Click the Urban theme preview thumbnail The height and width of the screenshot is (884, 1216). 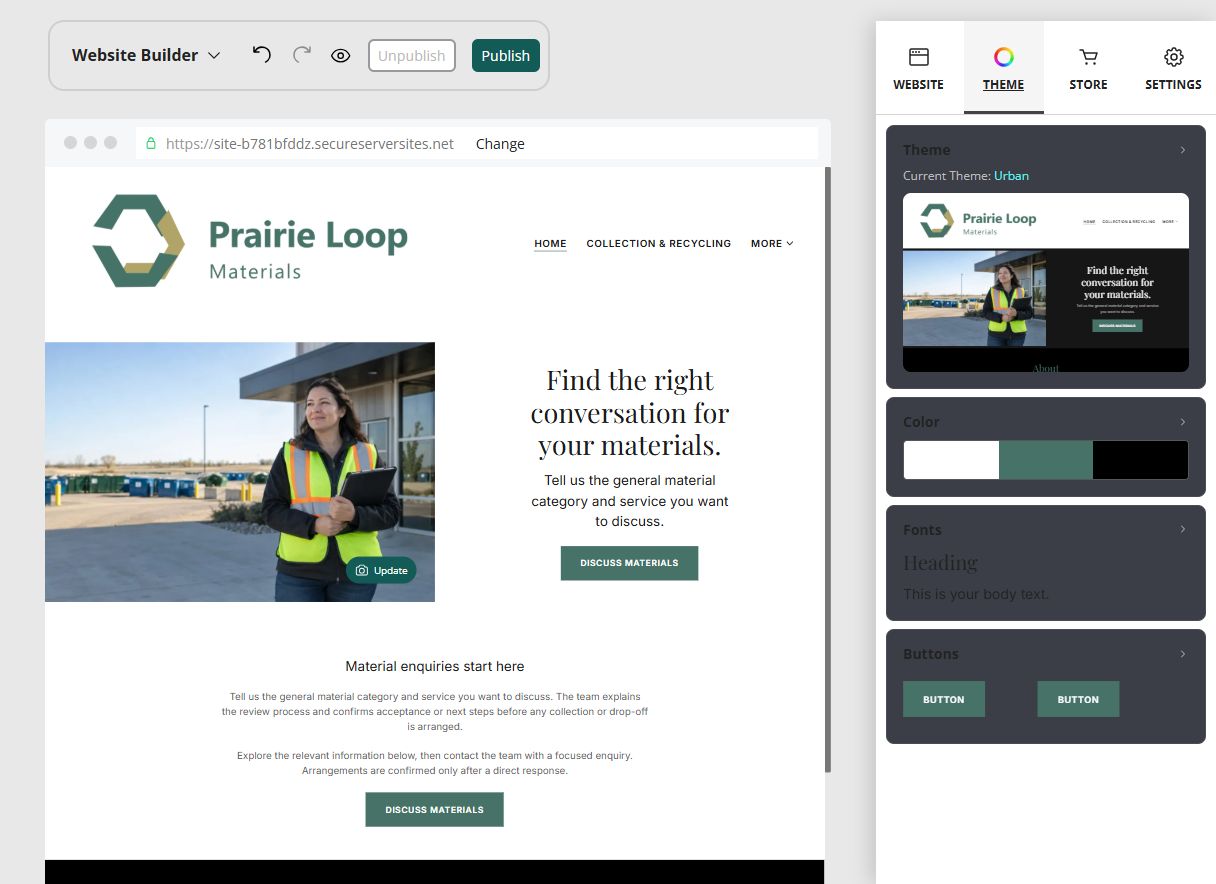tap(1046, 283)
